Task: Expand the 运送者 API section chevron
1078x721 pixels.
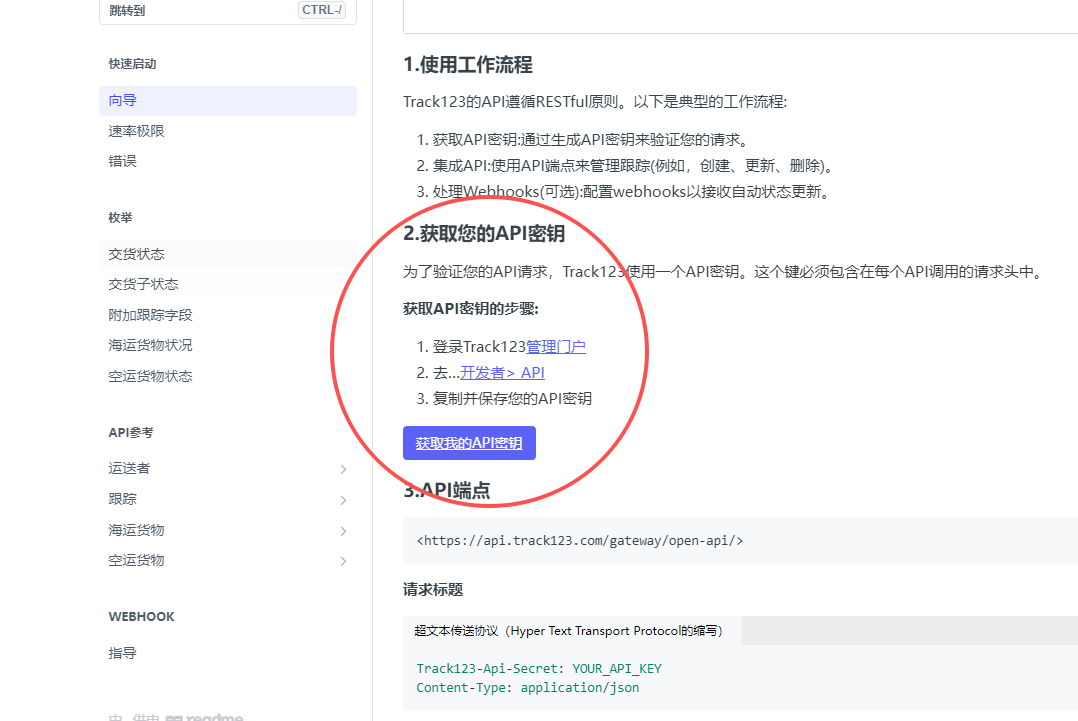Action: point(343,469)
